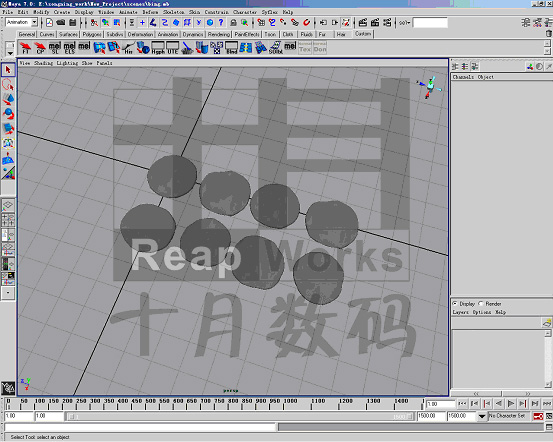553x442 pixels.
Task: Open the Skeleton menu
Action: pyautogui.click(x=174, y=12)
